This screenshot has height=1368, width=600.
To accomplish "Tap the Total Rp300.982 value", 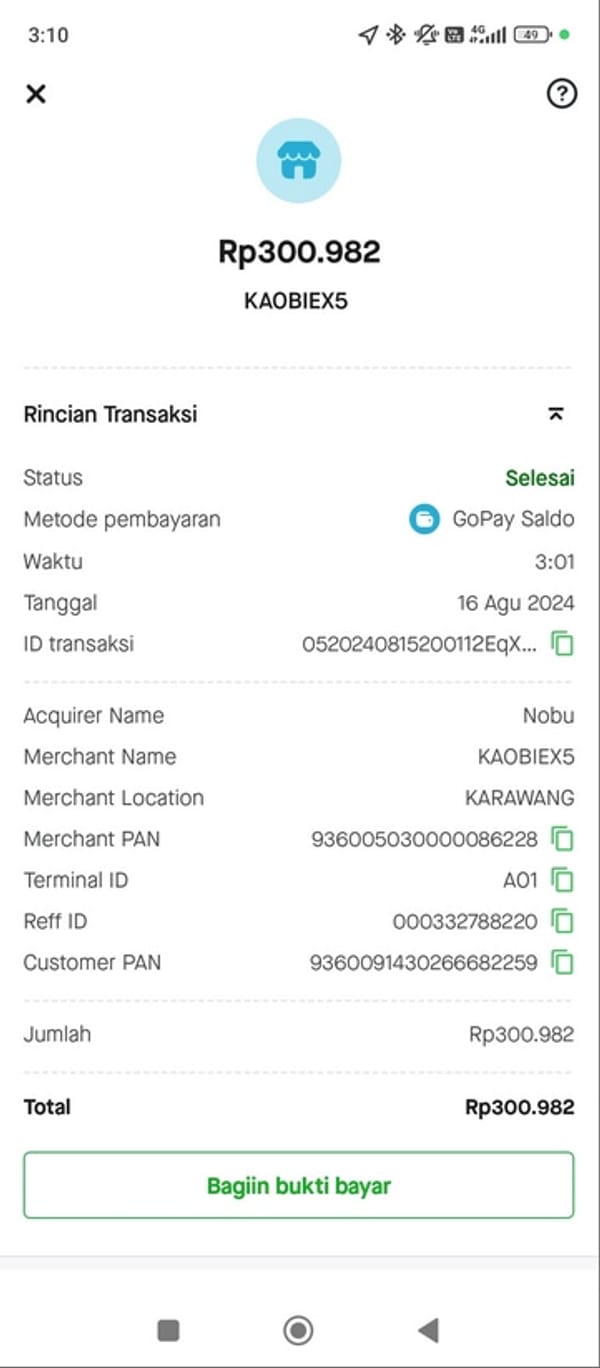I will coord(519,1107).
